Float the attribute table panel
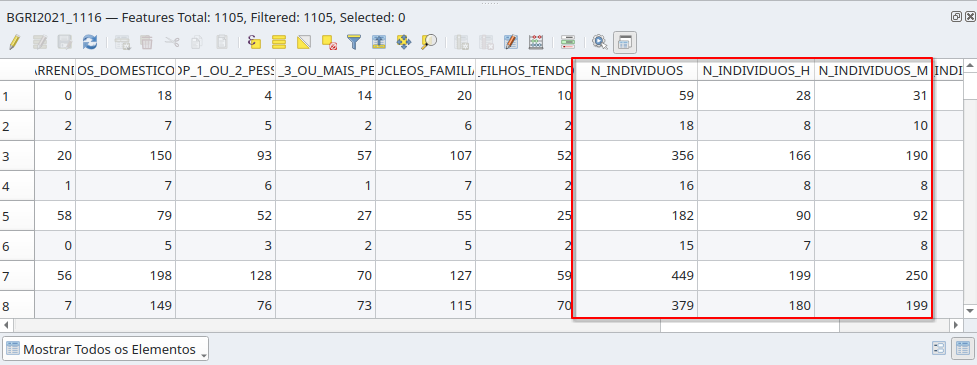The width and height of the screenshot is (977, 365). pos(956,17)
